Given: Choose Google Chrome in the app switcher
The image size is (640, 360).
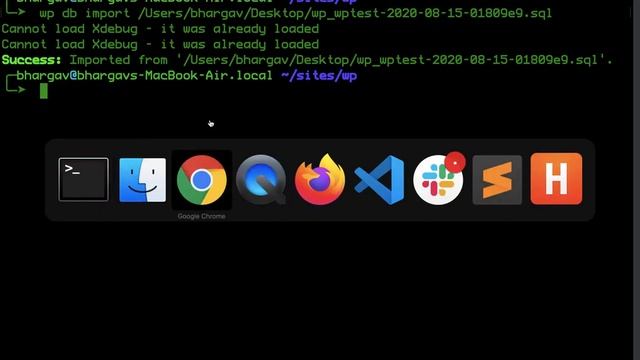Looking at the screenshot, I should tap(202, 180).
